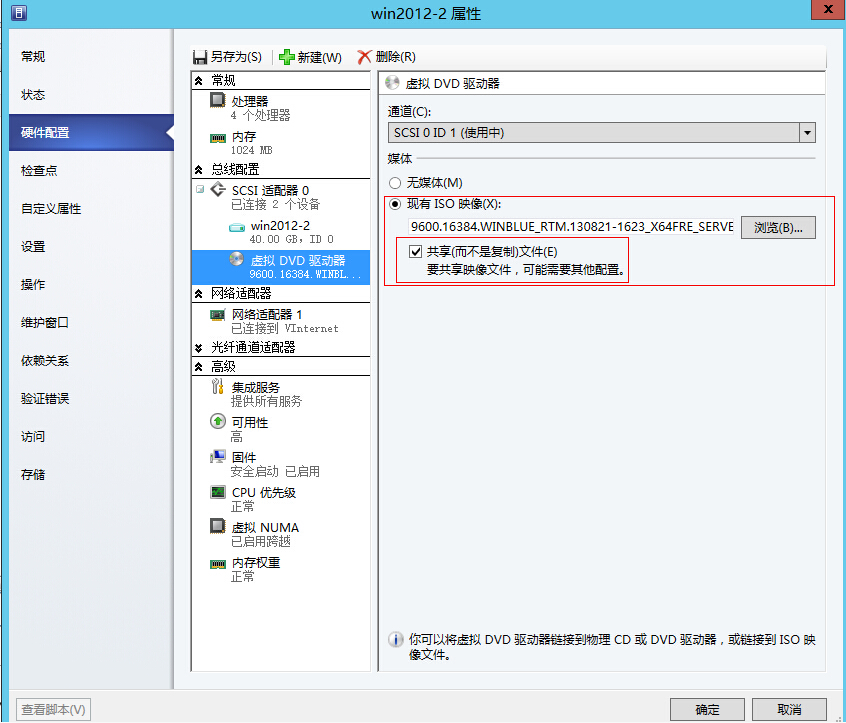Click the red X Delete icon
The image size is (846, 723).
pos(365,57)
